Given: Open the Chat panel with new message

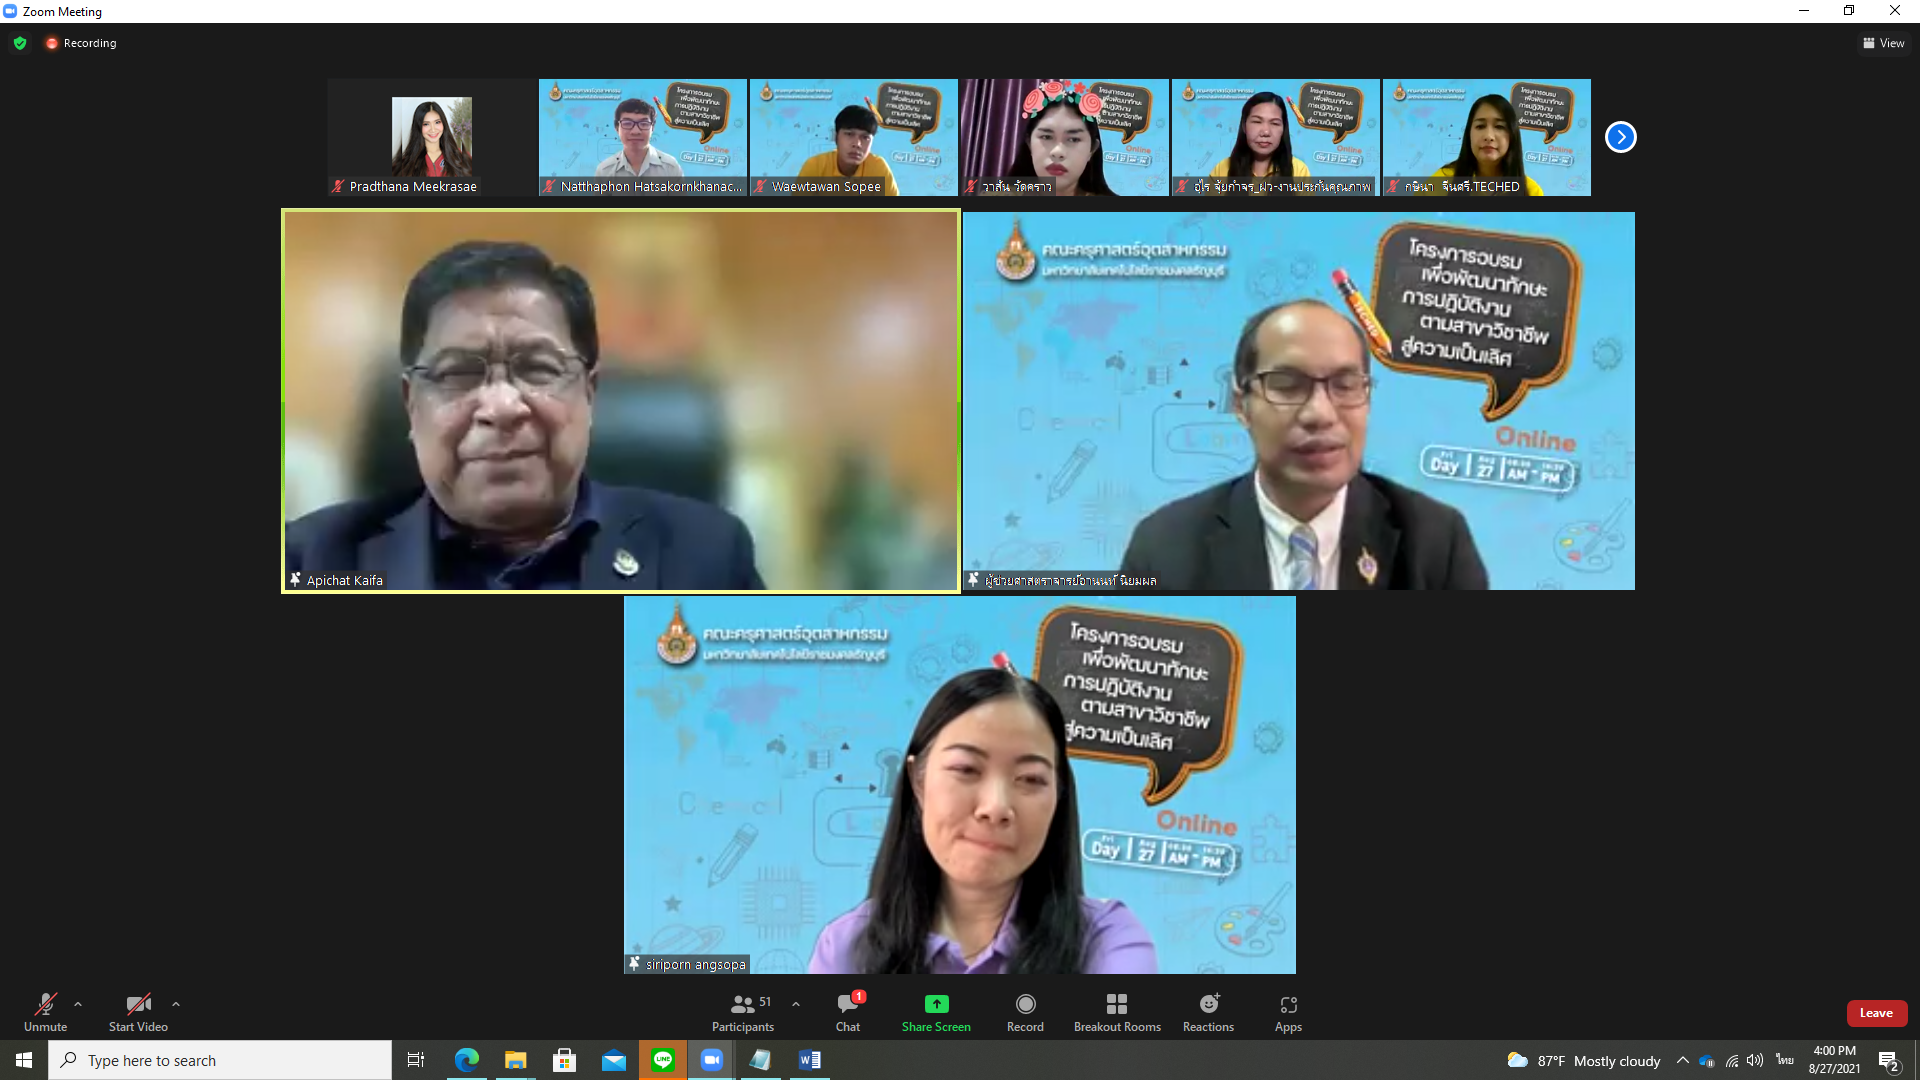Looking at the screenshot, I should coord(848,1012).
